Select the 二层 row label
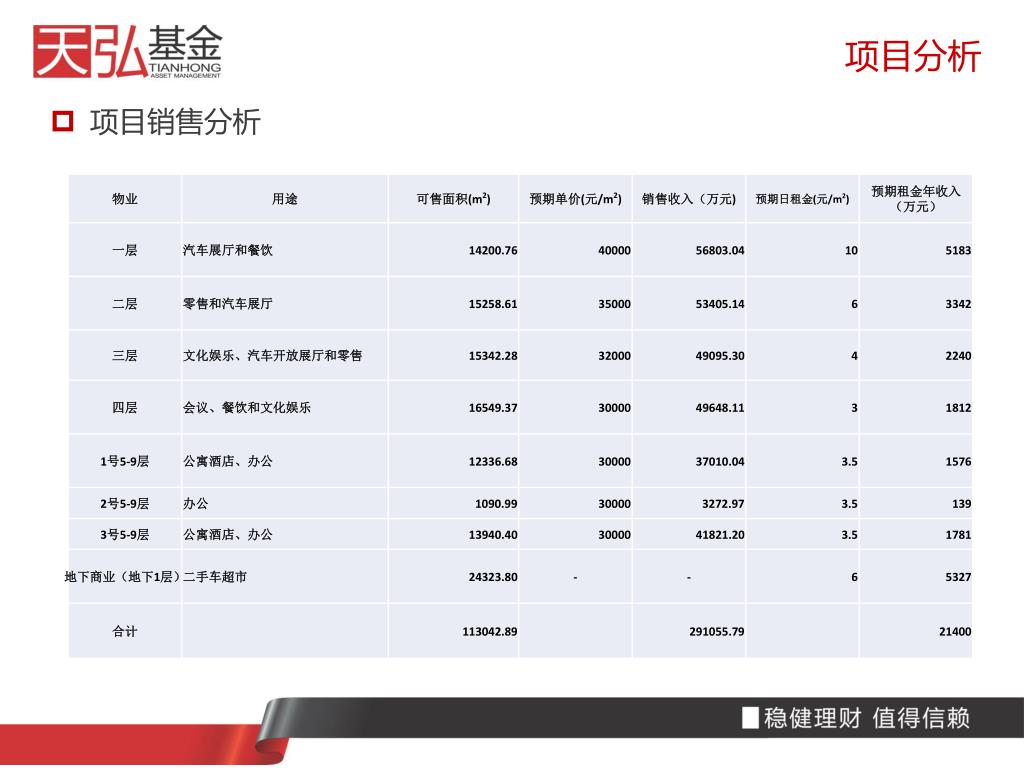Screen dimensions: 1024x768 click(x=125, y=304)
